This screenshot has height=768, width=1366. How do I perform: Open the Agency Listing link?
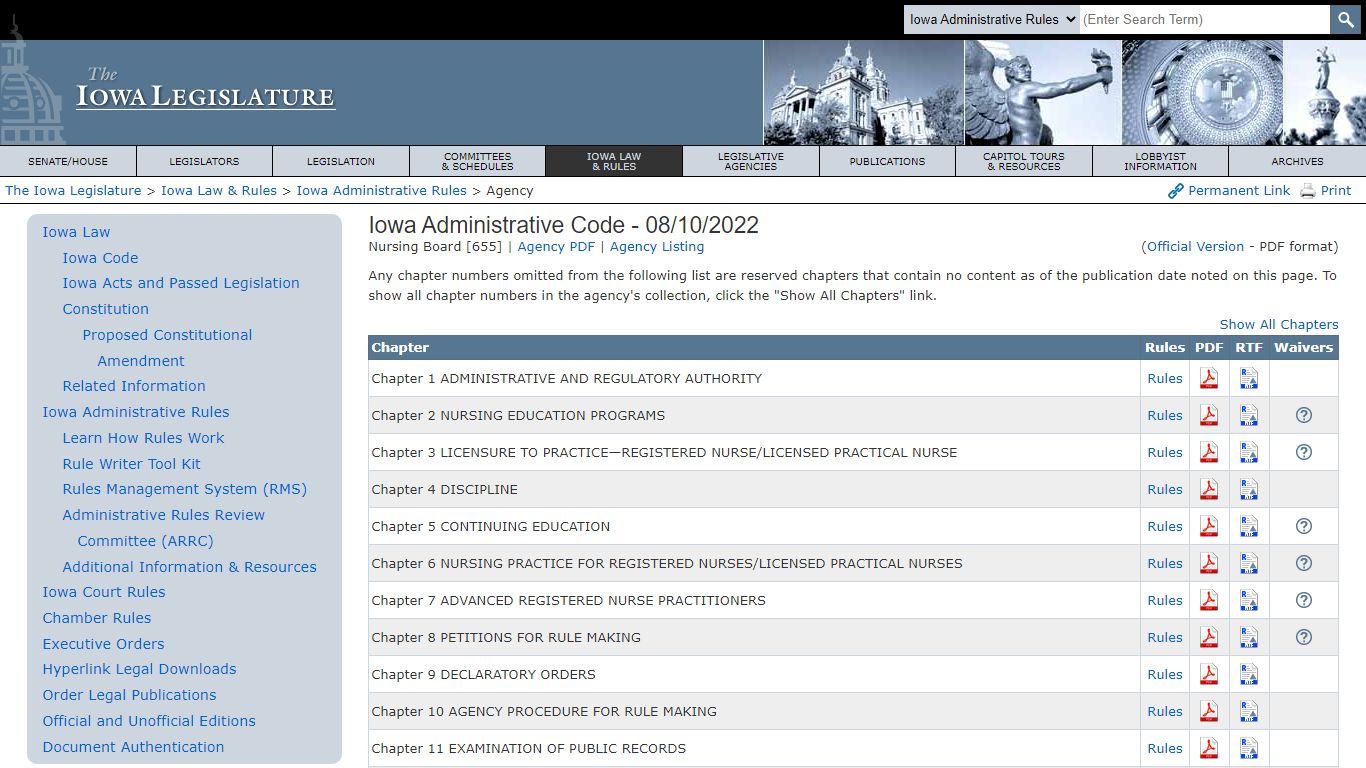coord(657,246)
